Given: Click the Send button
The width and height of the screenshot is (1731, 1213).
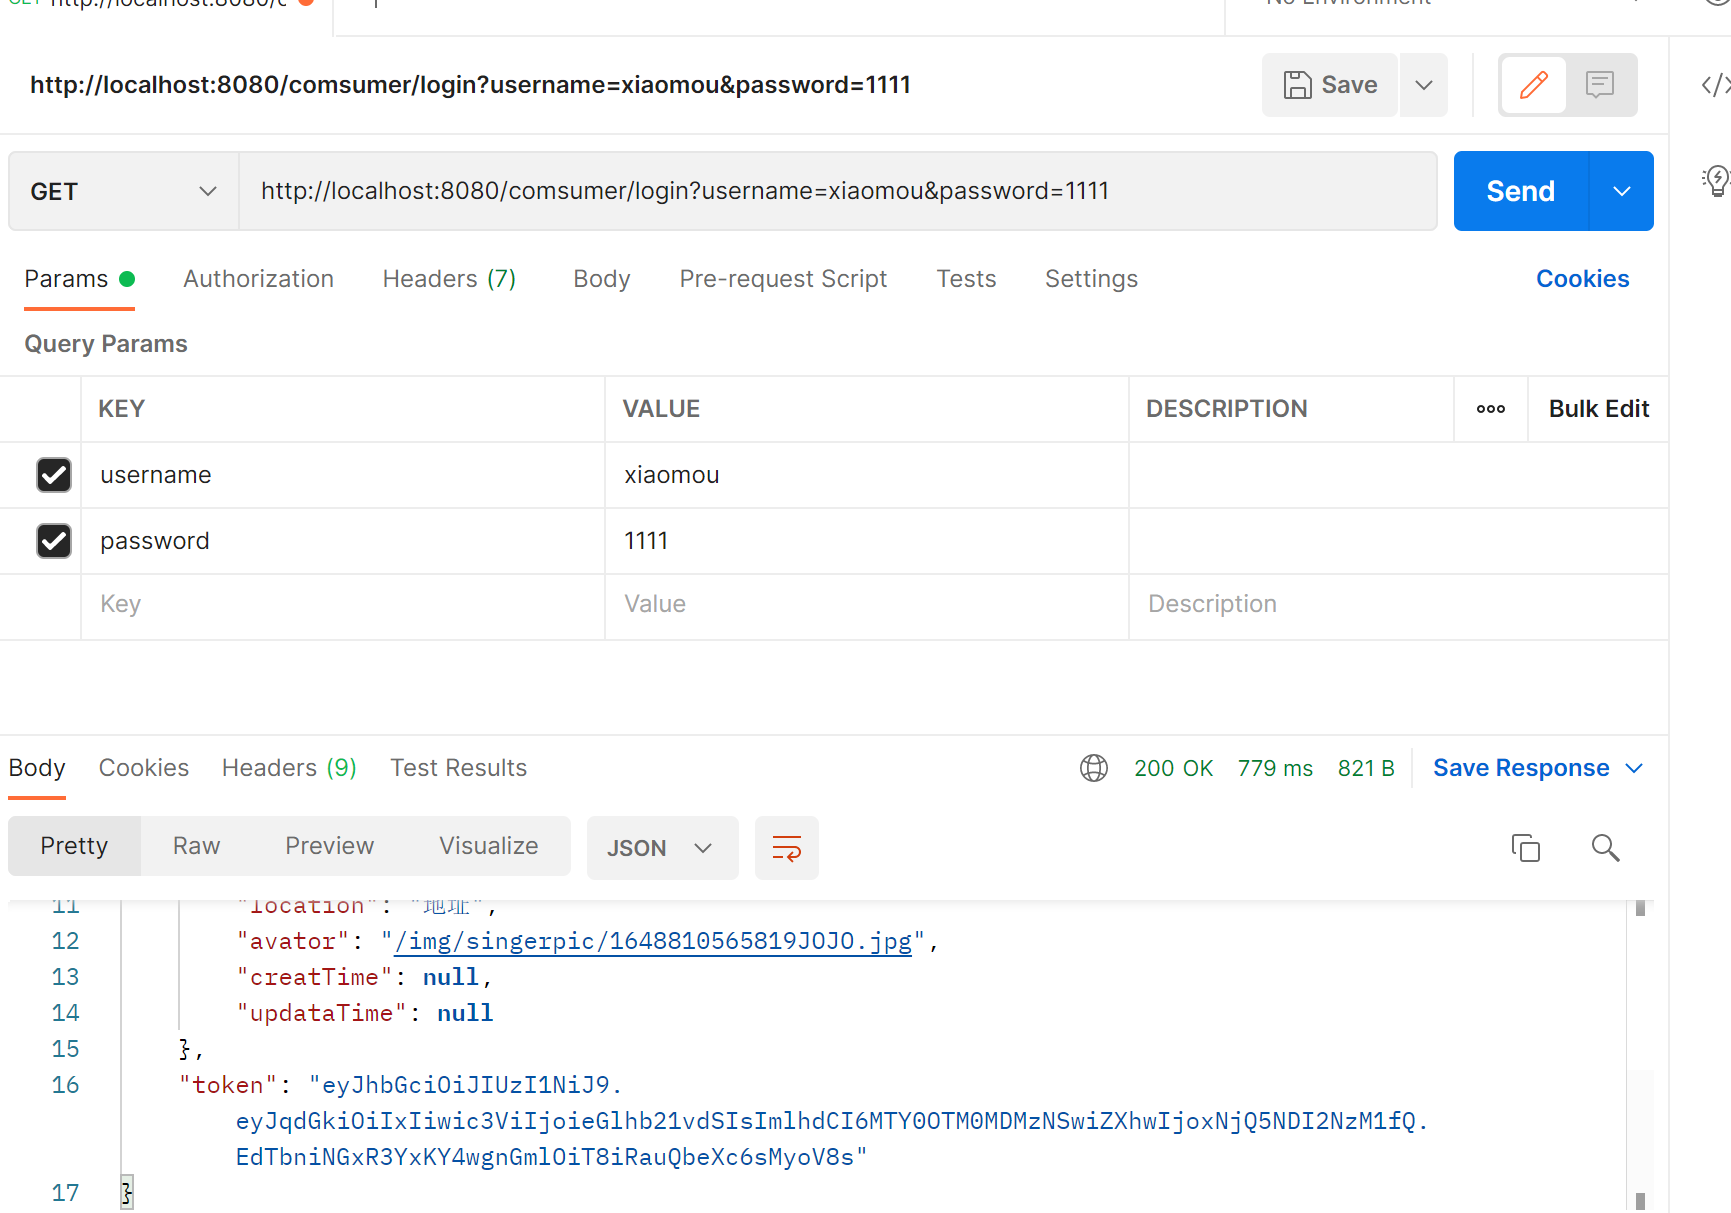Looking at the screenshot, I should click(x=1519, y=191).
